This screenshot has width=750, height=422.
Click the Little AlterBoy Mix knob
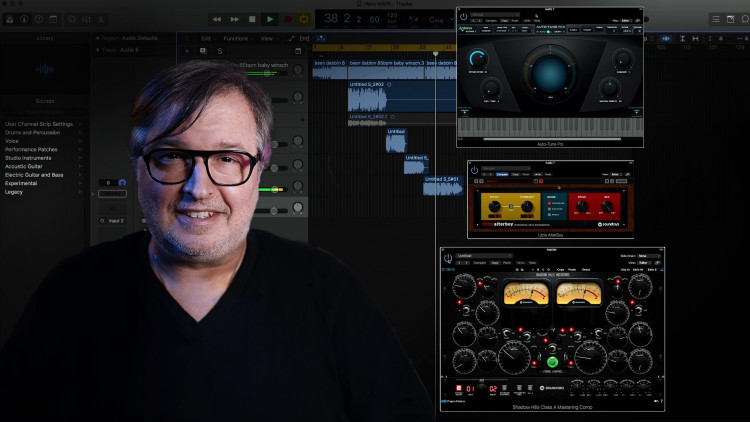tap(607, 207)
